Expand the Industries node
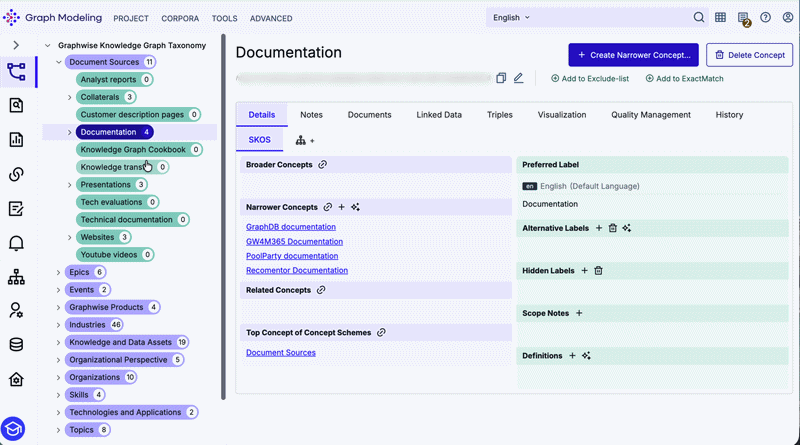 [59, 325]
